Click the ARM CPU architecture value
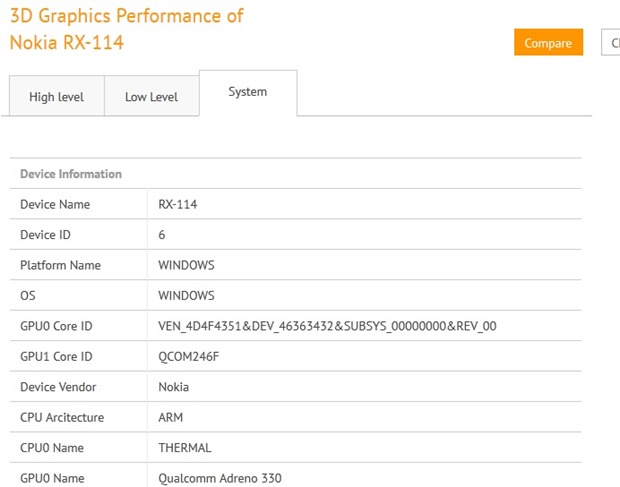This screenshot has width=620, height=487. coord(171,417)
